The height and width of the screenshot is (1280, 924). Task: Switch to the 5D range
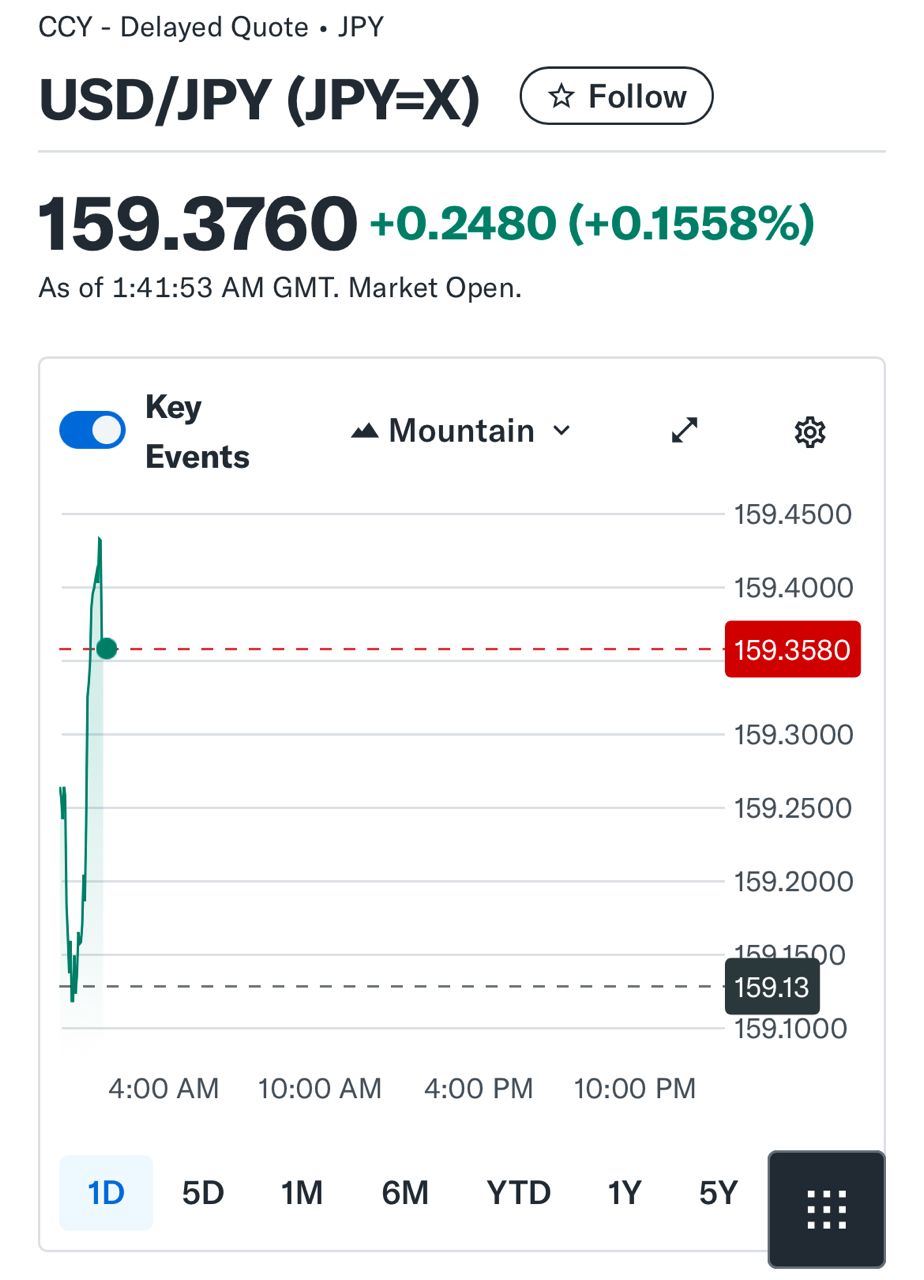tap(203, 1193)
